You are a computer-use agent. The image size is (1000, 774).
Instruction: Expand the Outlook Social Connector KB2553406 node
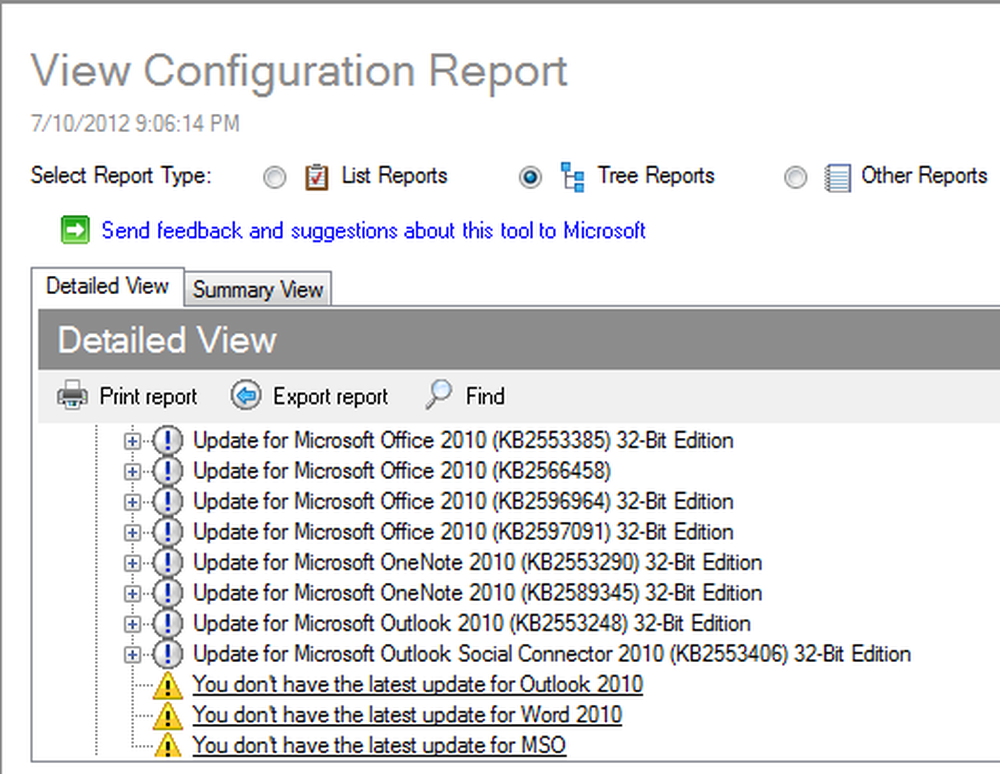coord(132,654)
